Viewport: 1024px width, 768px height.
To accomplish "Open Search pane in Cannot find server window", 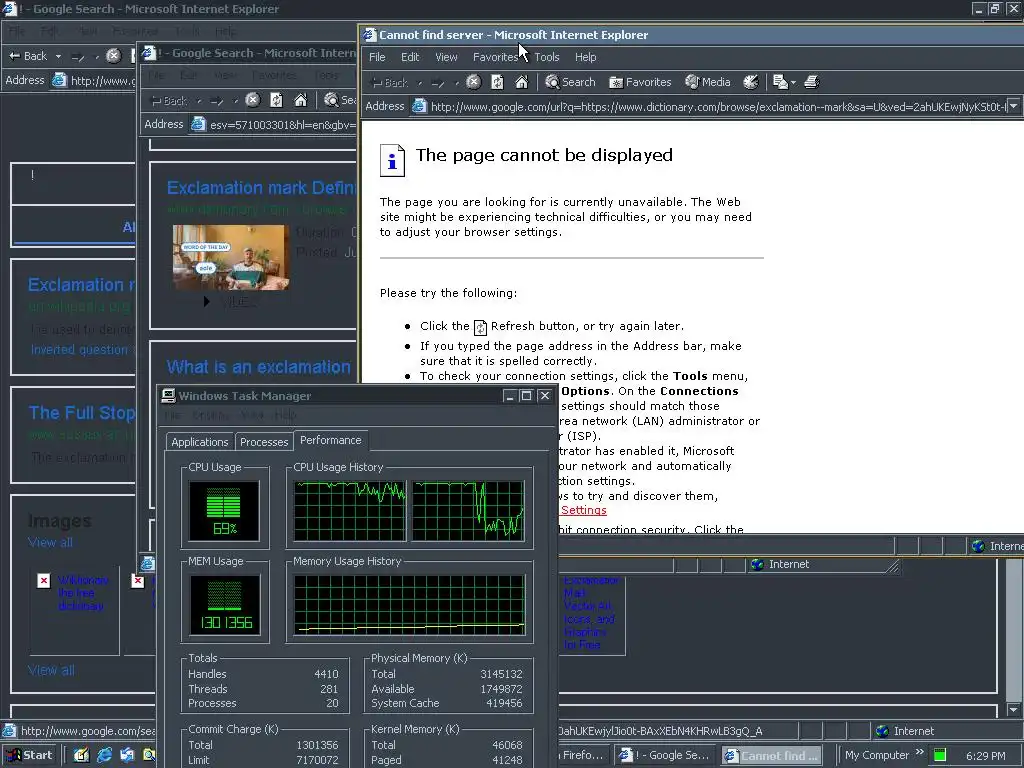I will (570, 82).
